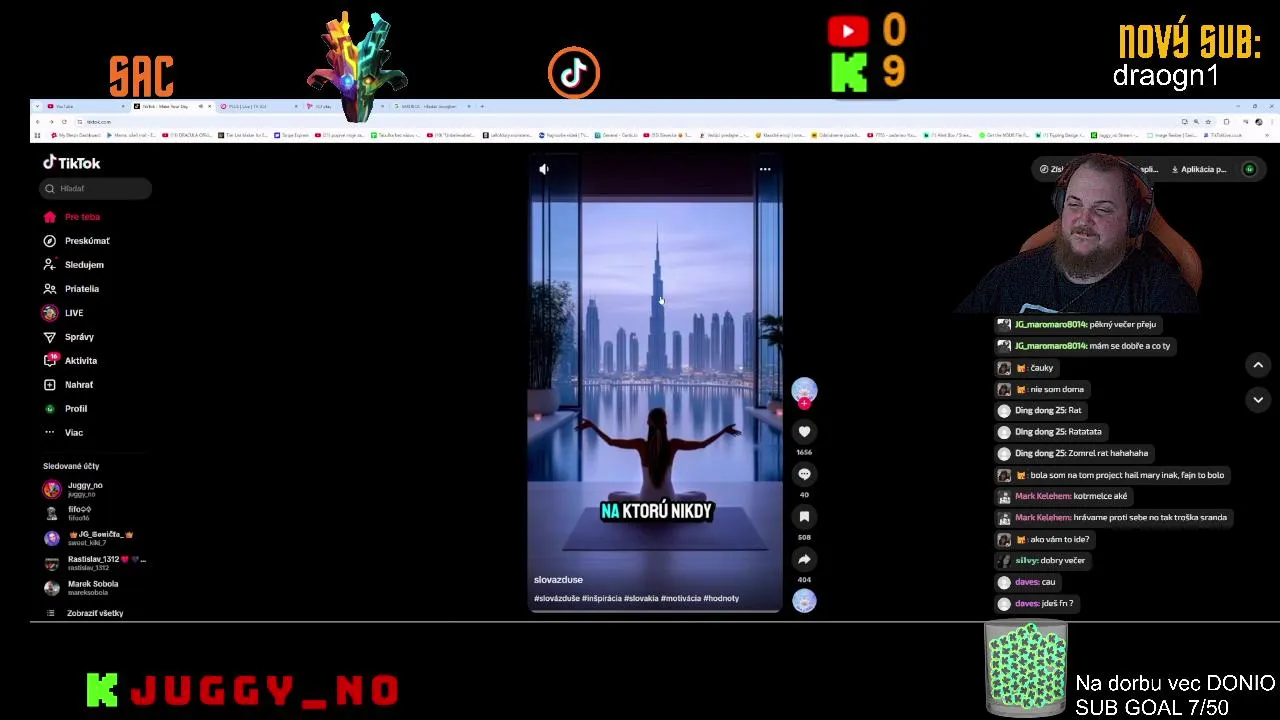Switch to the PLUS Live browser tab
This screenshot has width=1280, height=720.
click(x=260, y=106)
